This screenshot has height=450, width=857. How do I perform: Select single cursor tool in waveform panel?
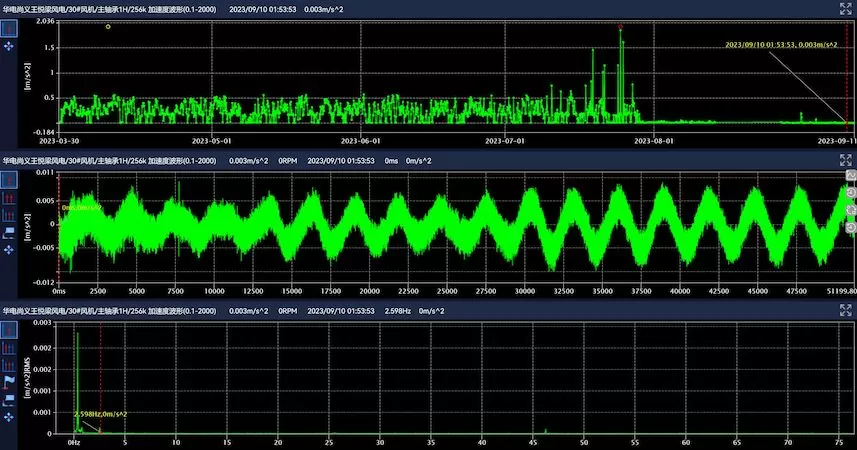tap(9, 180)
